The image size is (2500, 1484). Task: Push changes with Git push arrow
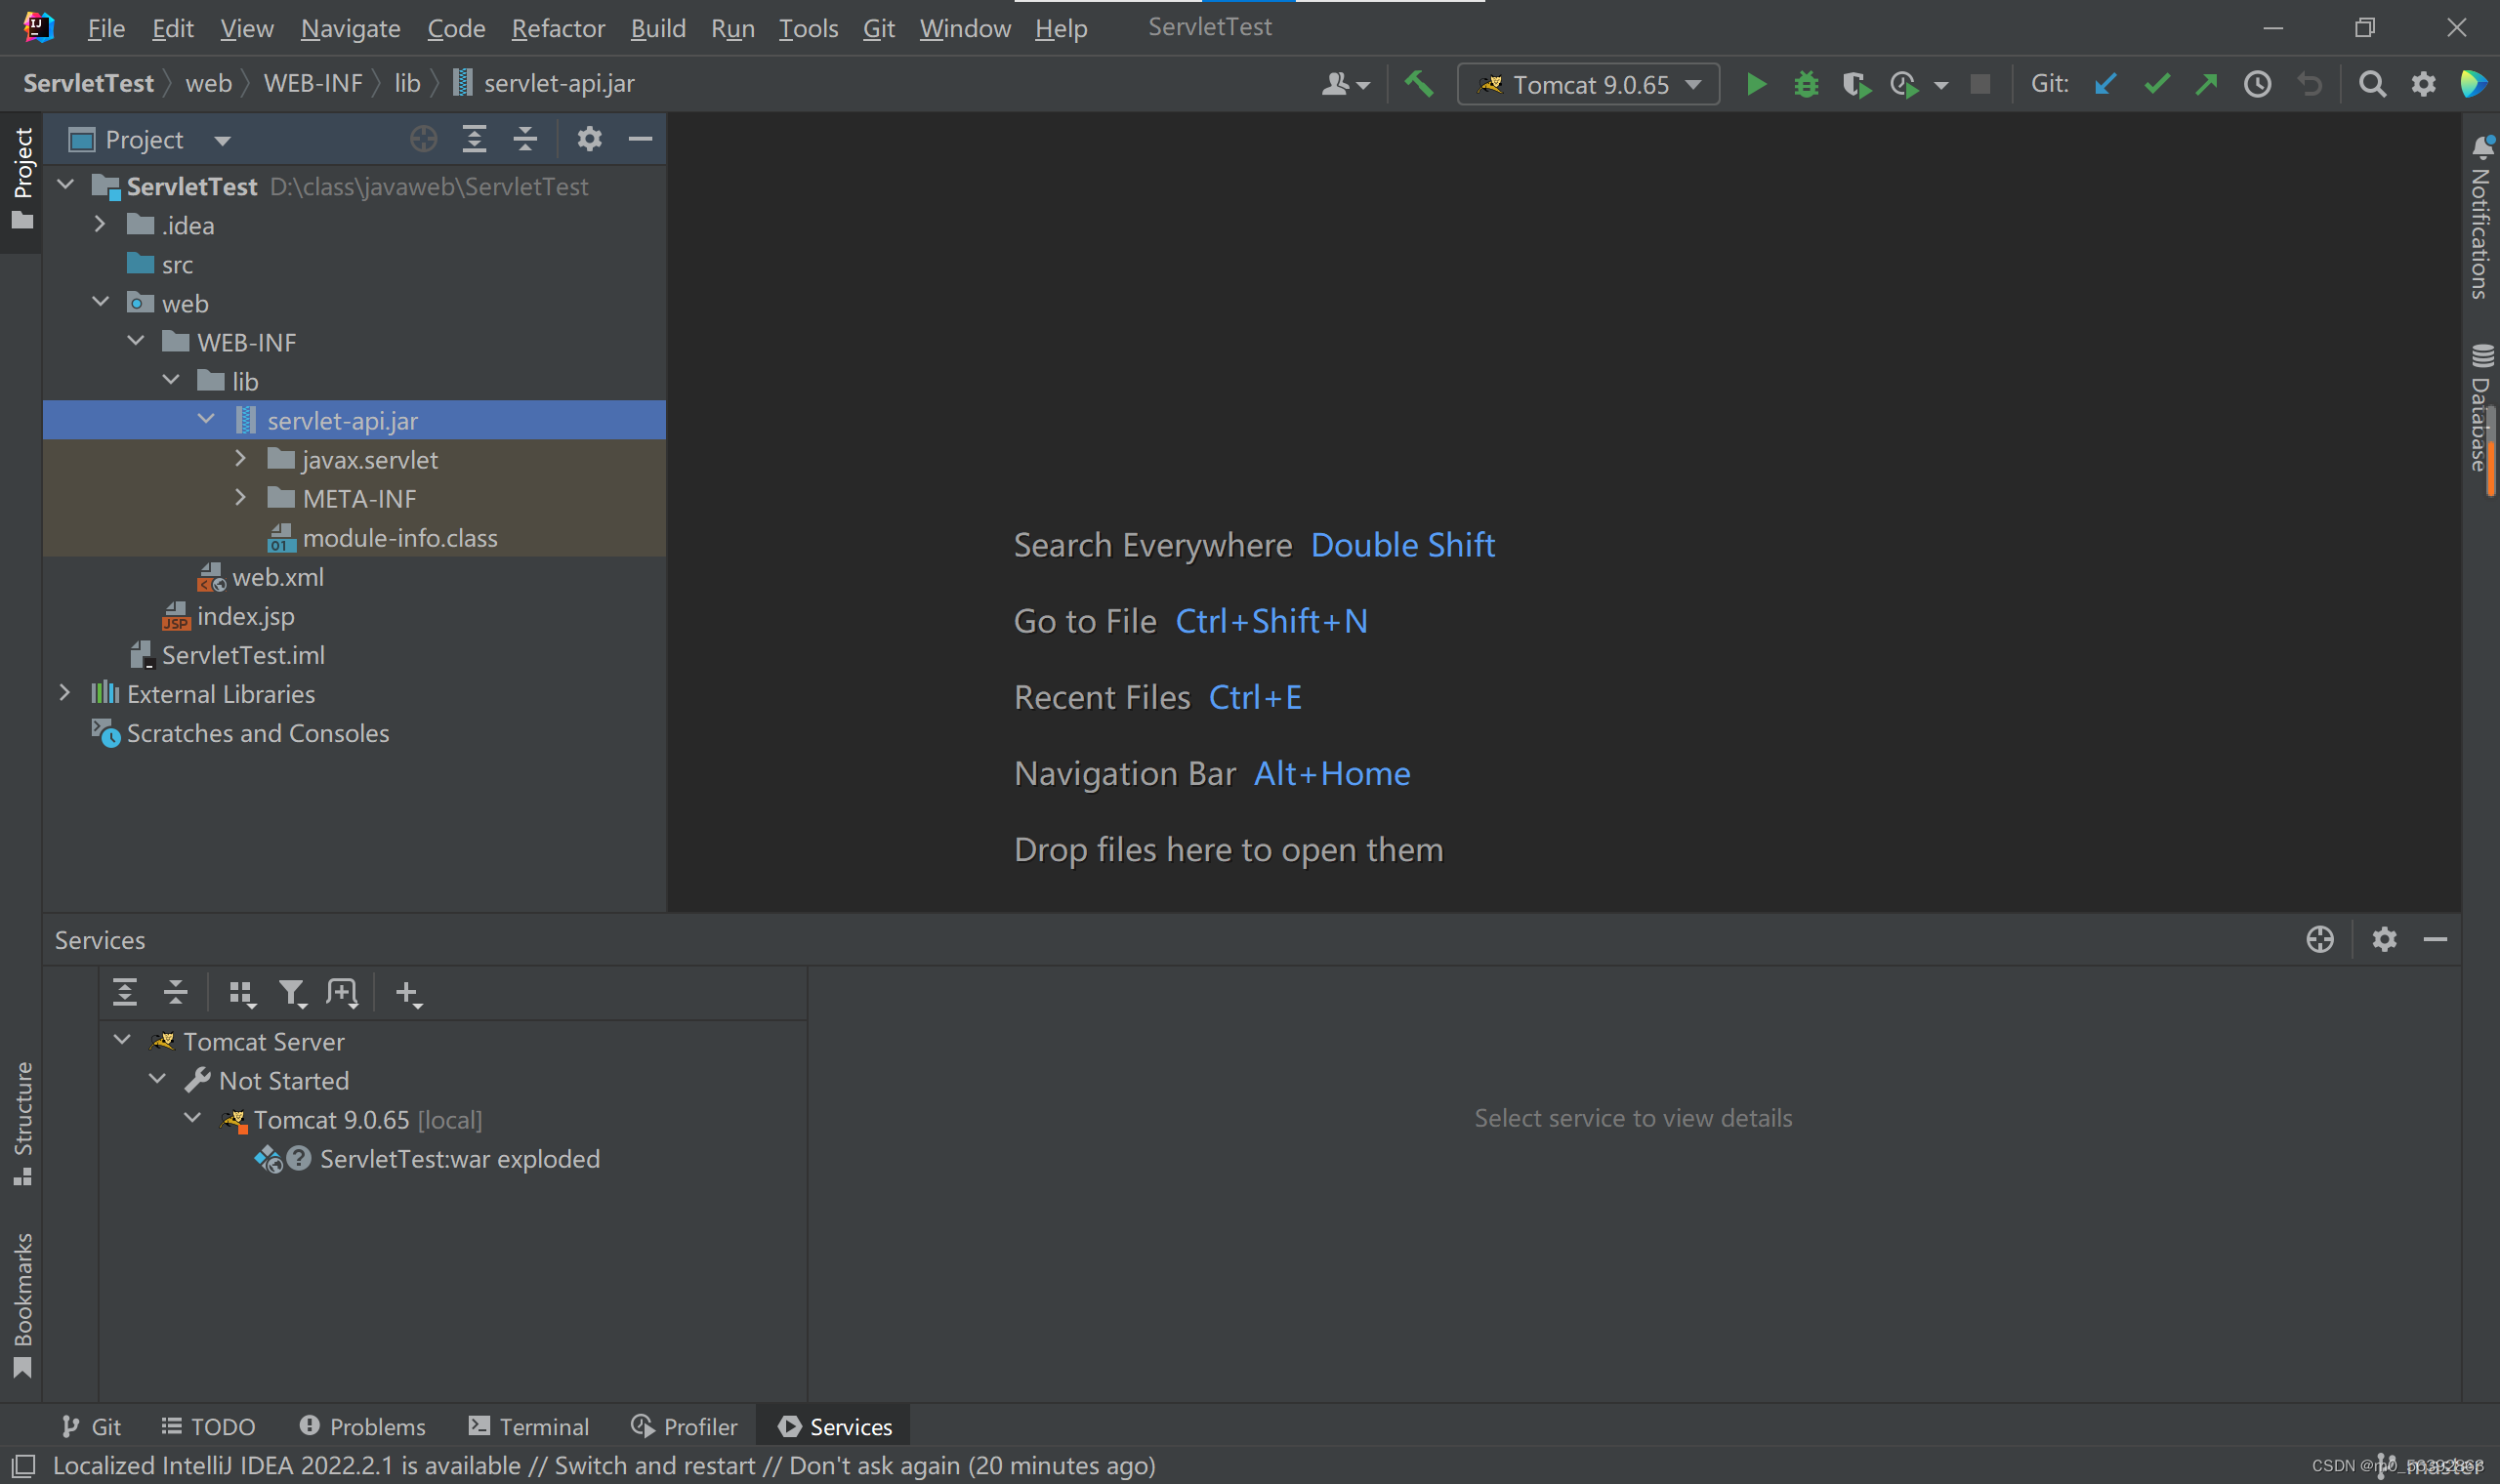tap(2206, 84)
